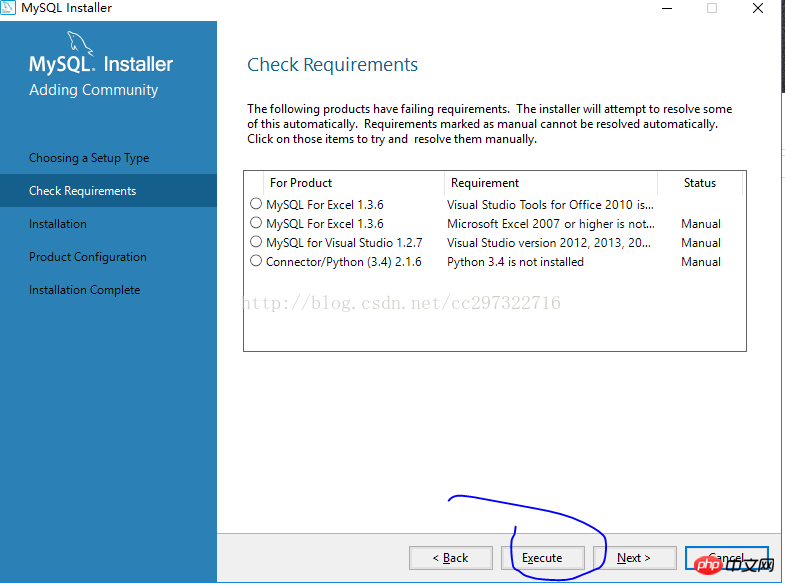Minimize the MySQL Installer window
This screenshot has width=785, height=585.
(x=667, y=8)
